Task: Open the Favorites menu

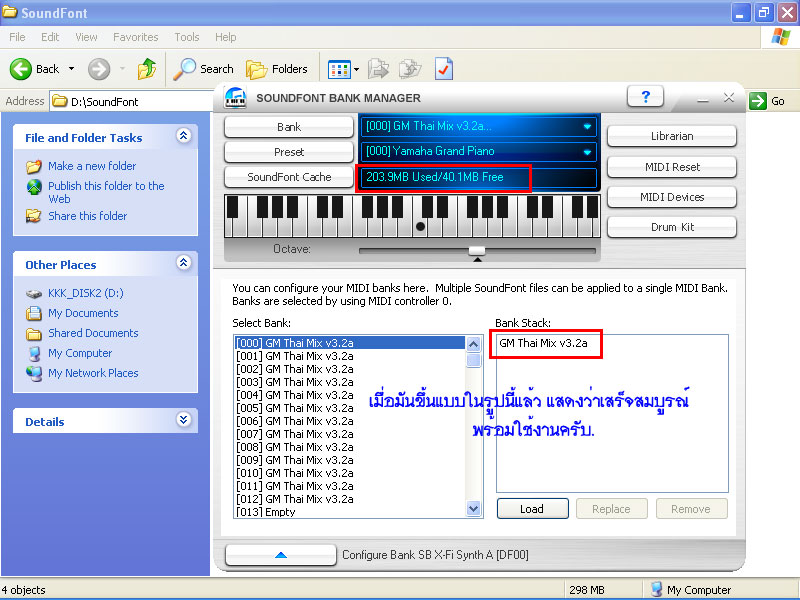Action: (135, 37)
